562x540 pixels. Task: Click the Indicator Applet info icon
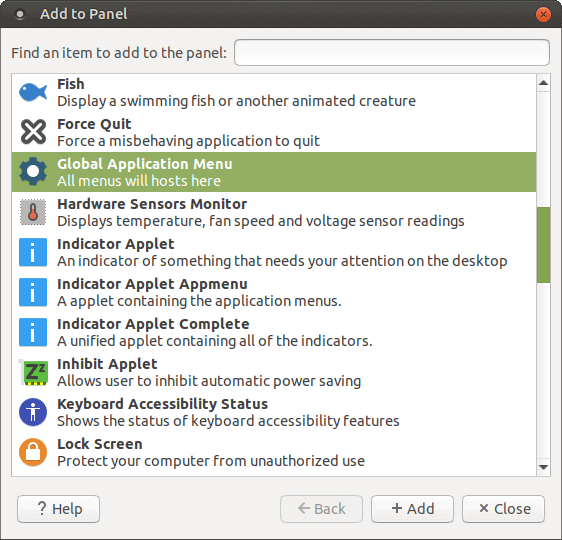33,252
